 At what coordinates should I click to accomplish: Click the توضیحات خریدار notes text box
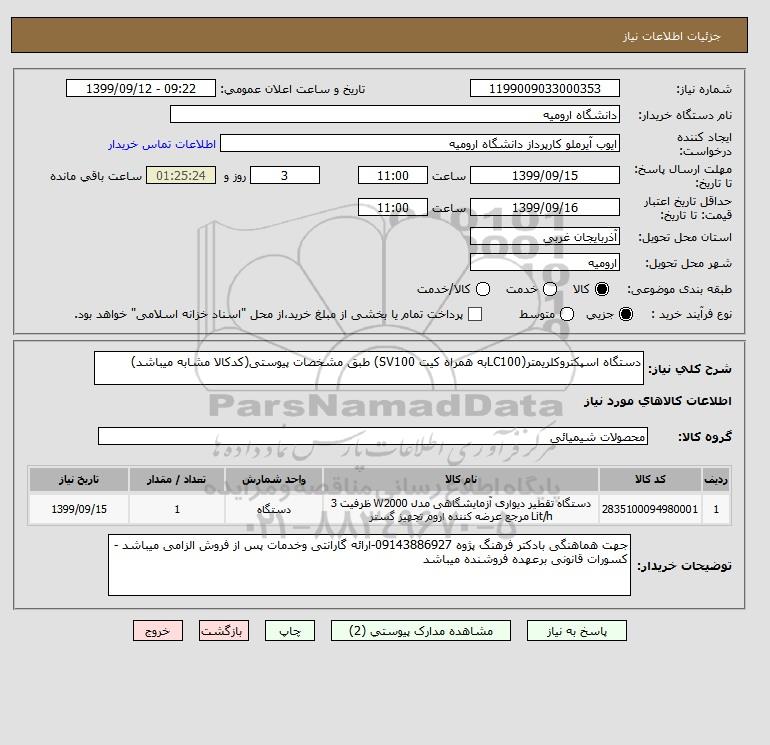coord(369,565)
